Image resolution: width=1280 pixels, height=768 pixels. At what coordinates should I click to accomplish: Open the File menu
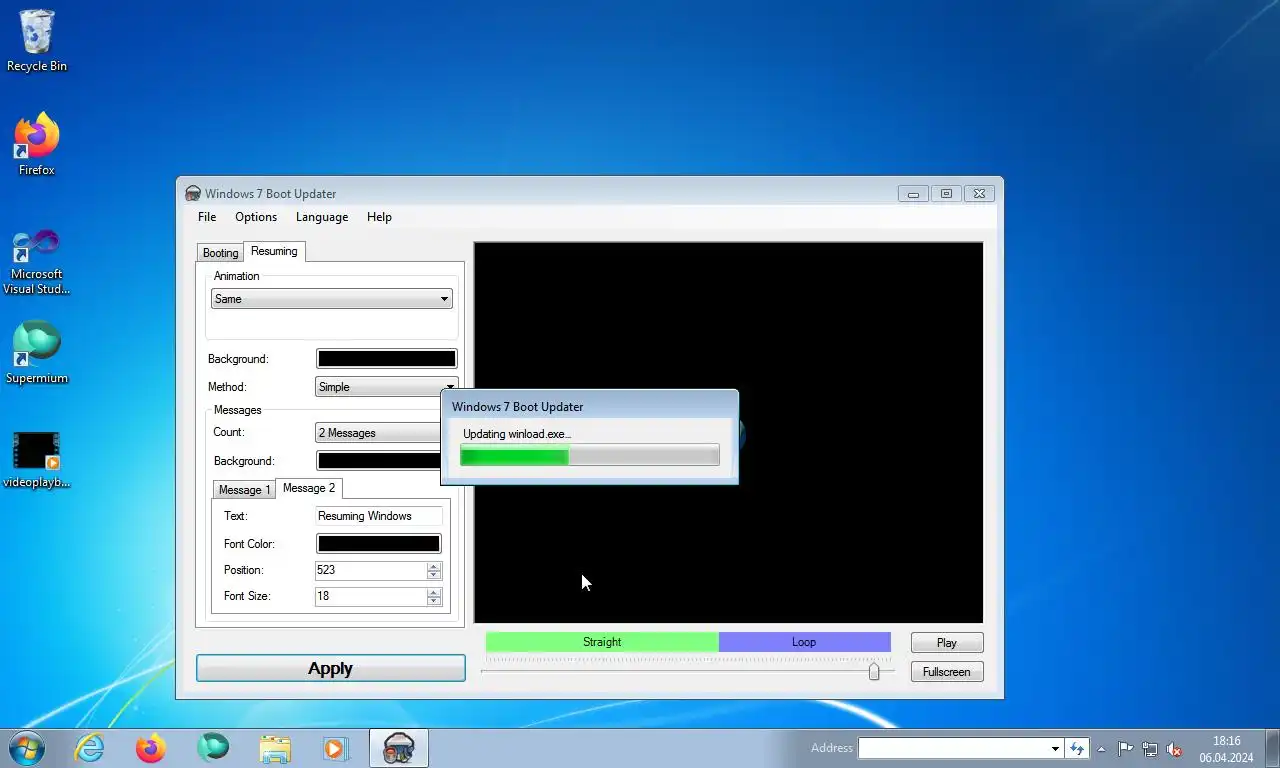(207, 217)
